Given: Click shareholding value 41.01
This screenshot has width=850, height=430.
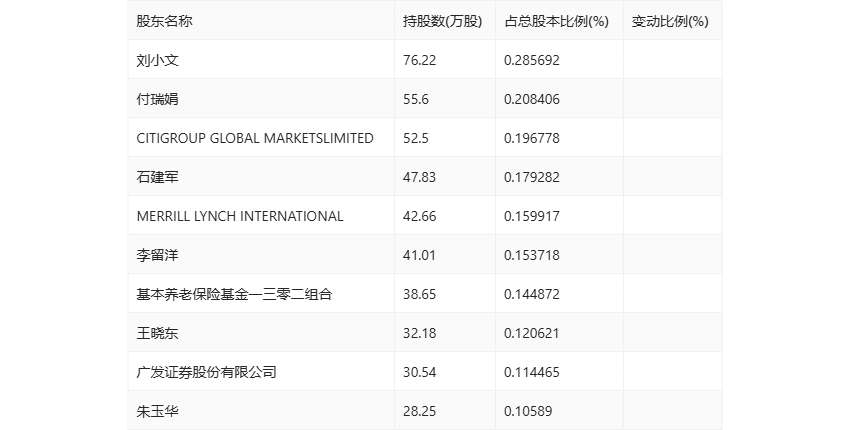Looking at the screenshot, I should [420, 255].
